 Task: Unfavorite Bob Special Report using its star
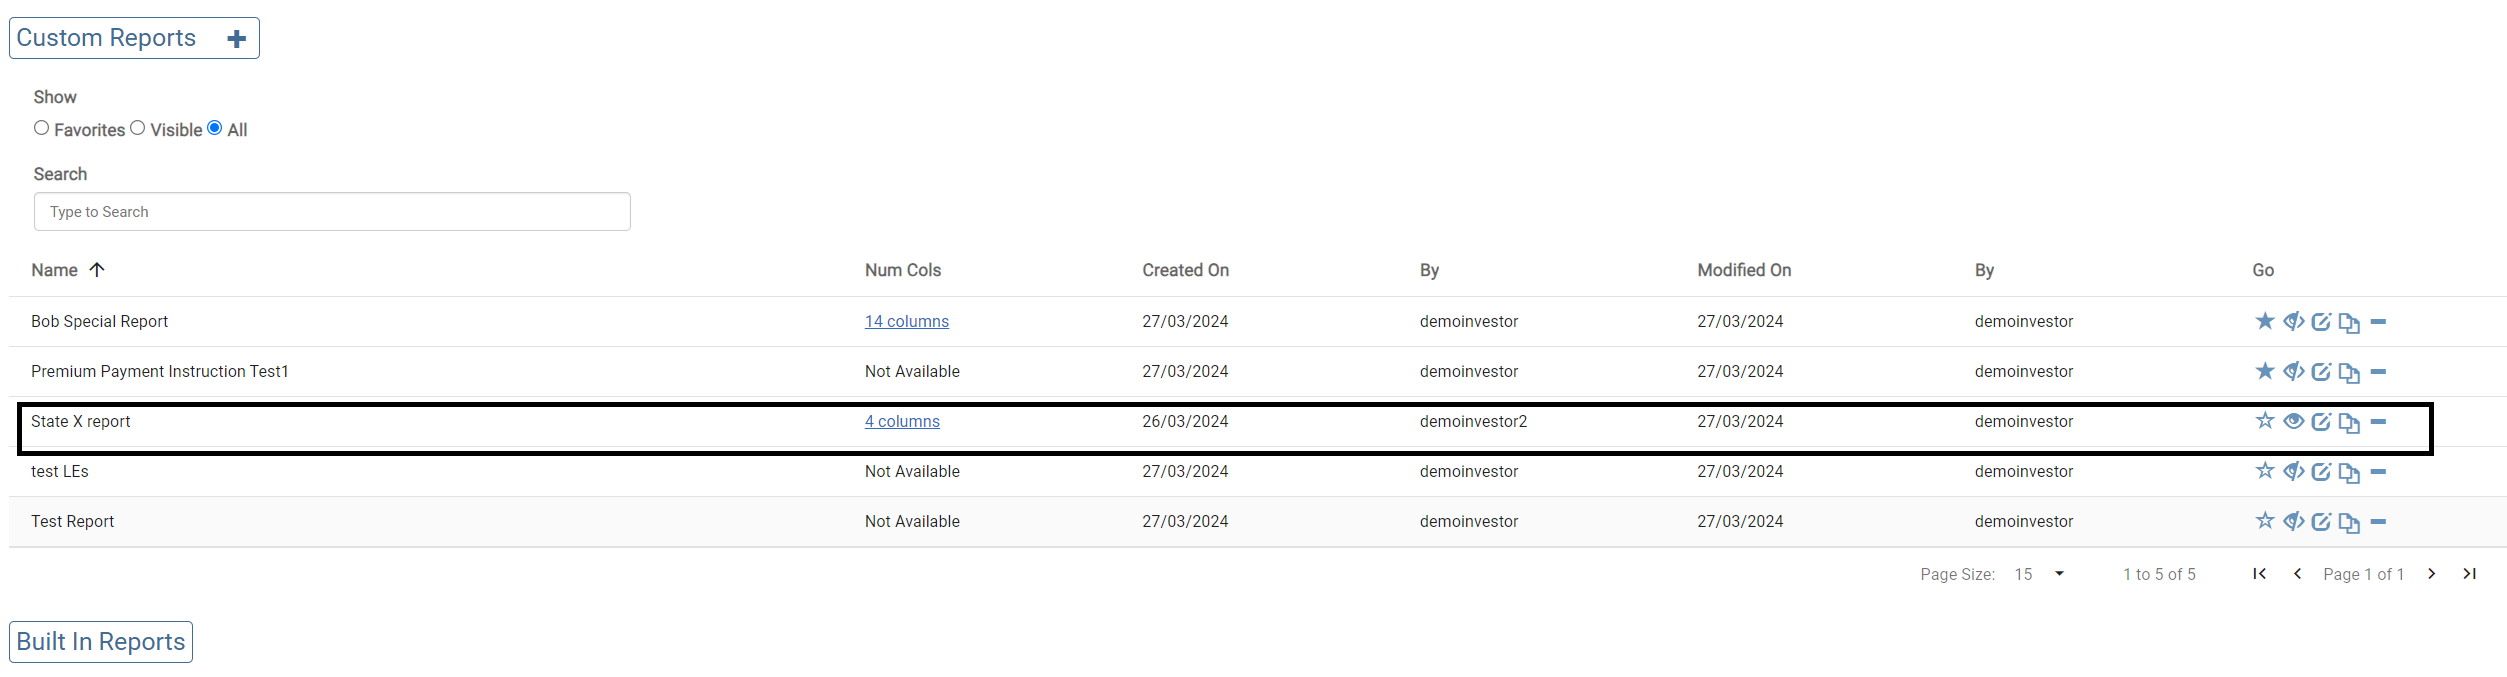[x=2265, y=321]
